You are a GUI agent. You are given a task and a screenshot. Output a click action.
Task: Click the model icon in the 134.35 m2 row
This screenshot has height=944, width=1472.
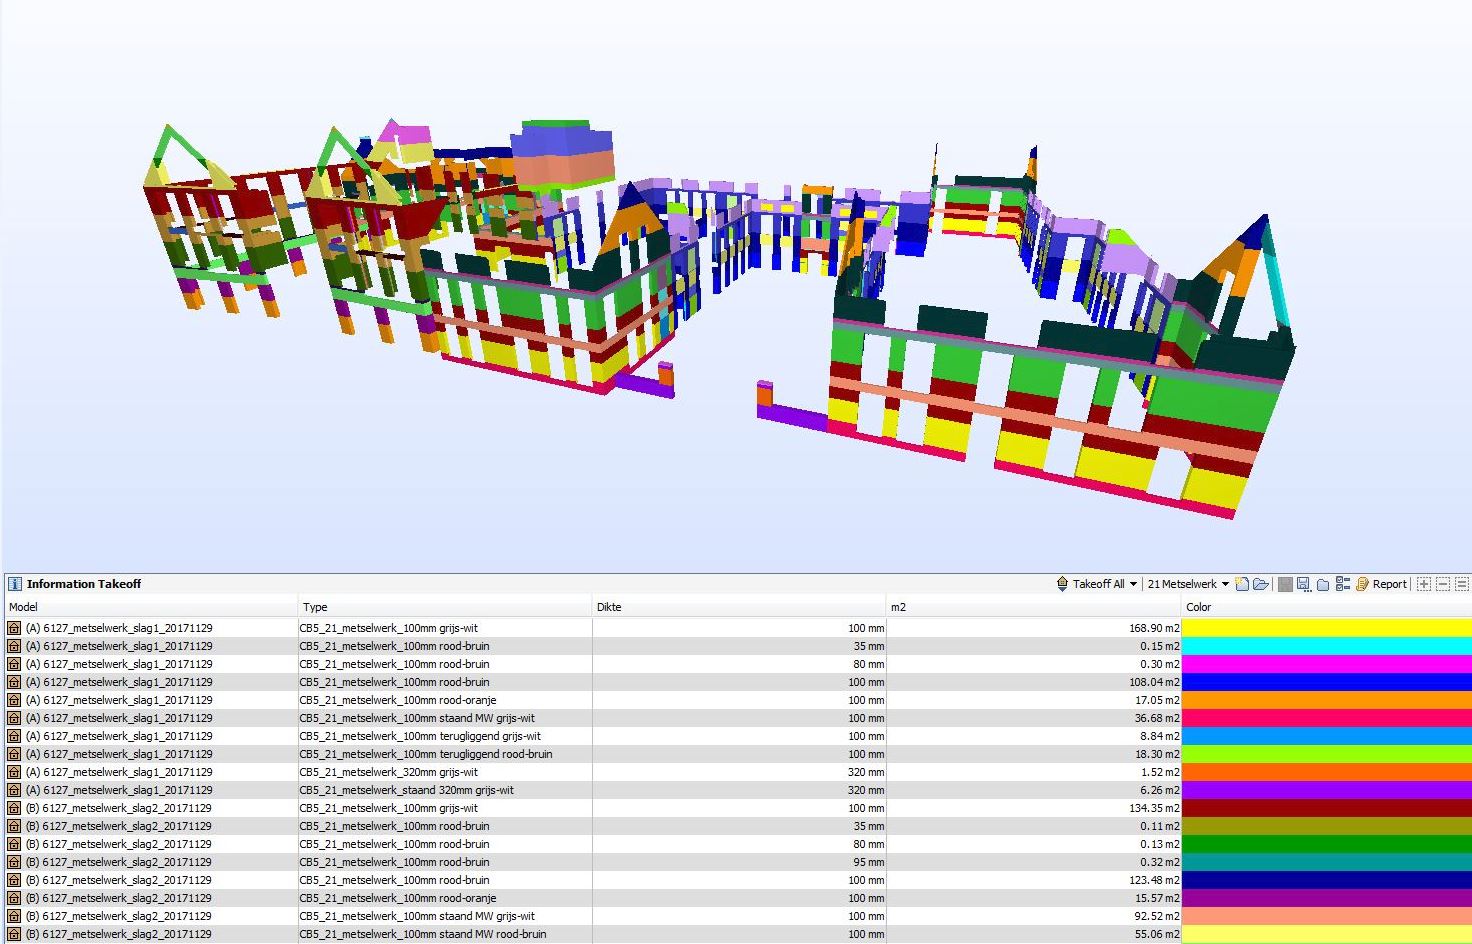[14, 808]
